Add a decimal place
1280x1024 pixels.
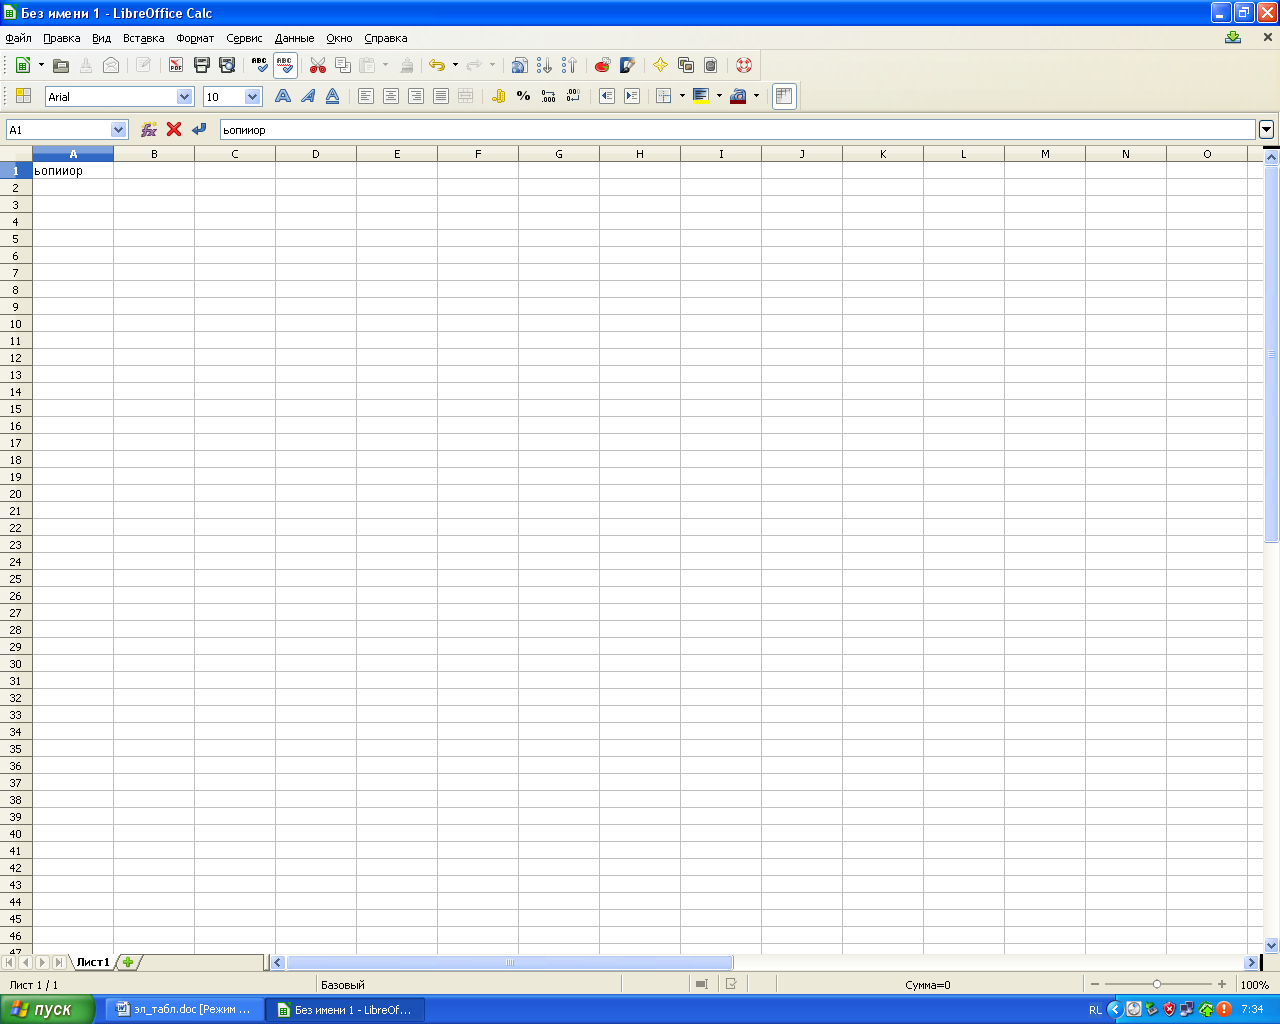click(548, 96)
